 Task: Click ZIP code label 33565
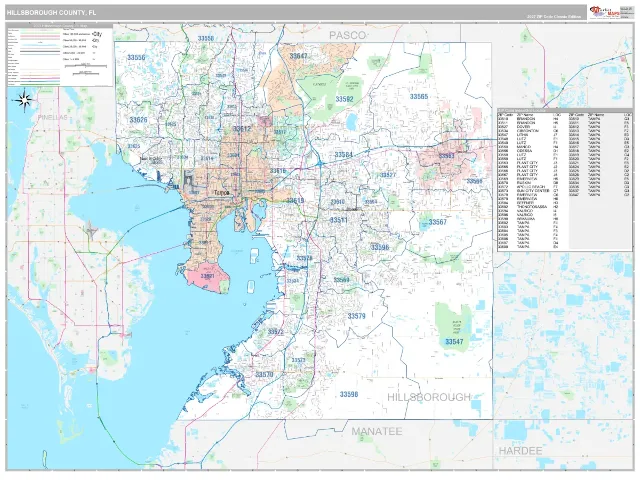419,96
